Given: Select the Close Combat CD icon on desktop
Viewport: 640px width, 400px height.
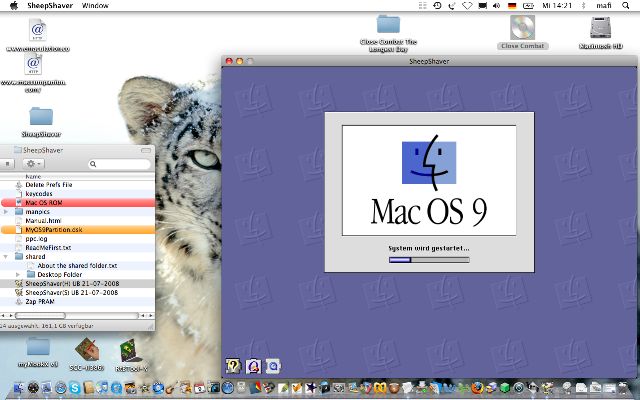Looking at the screenshot, I should [522, 28].
